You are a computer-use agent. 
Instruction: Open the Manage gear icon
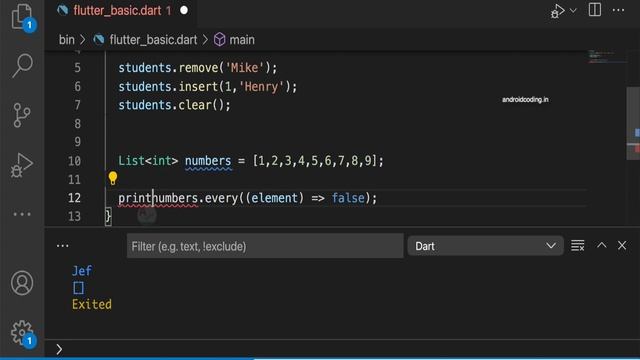point(22,333)
